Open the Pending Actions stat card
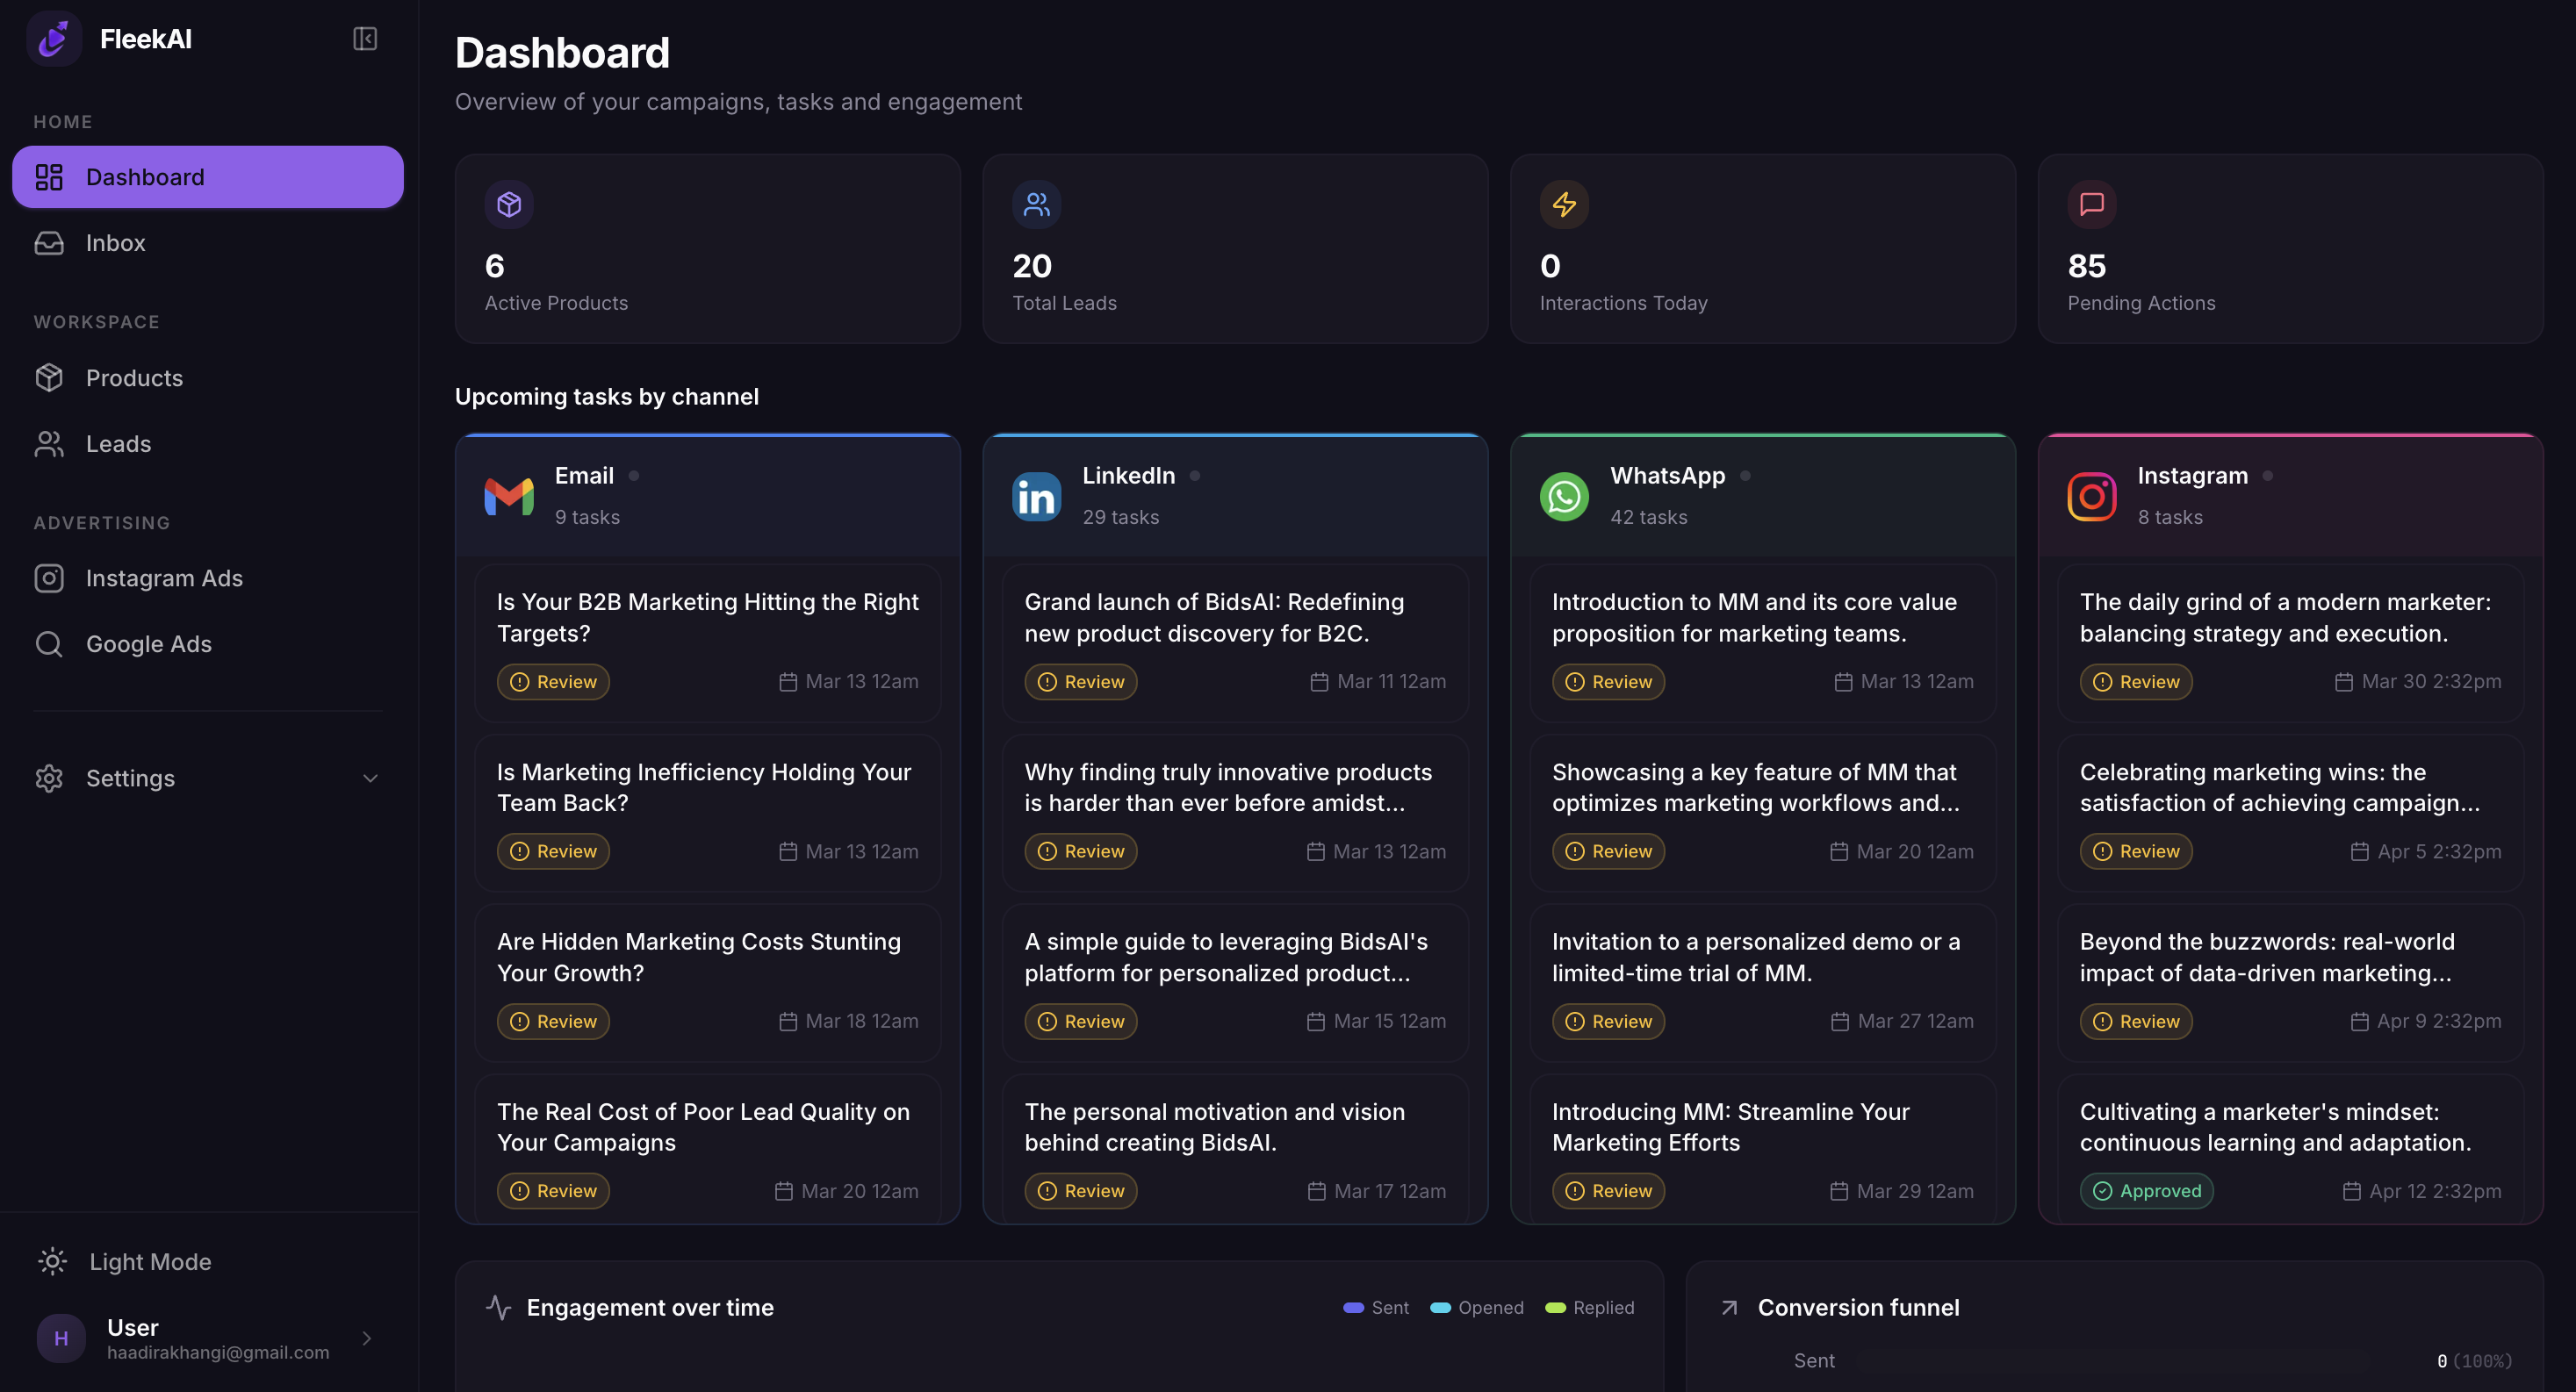 point(2291,249)
